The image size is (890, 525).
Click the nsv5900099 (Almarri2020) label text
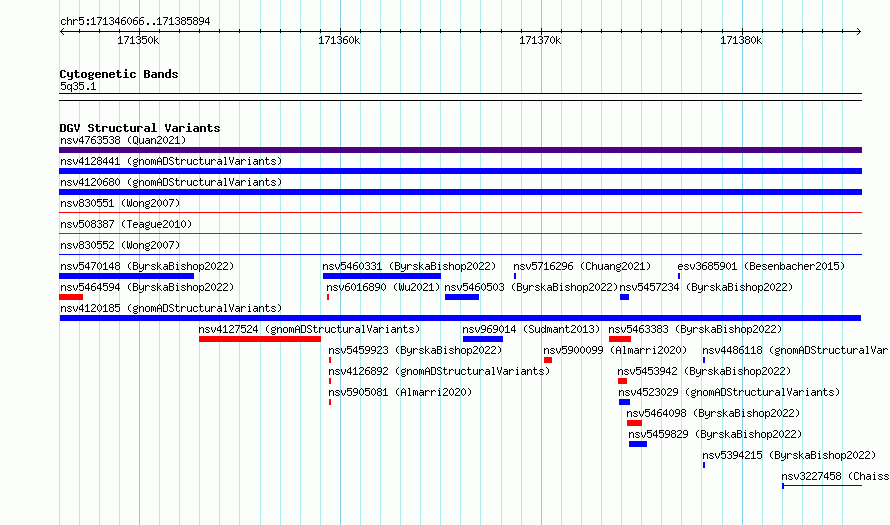coord(615,350)
